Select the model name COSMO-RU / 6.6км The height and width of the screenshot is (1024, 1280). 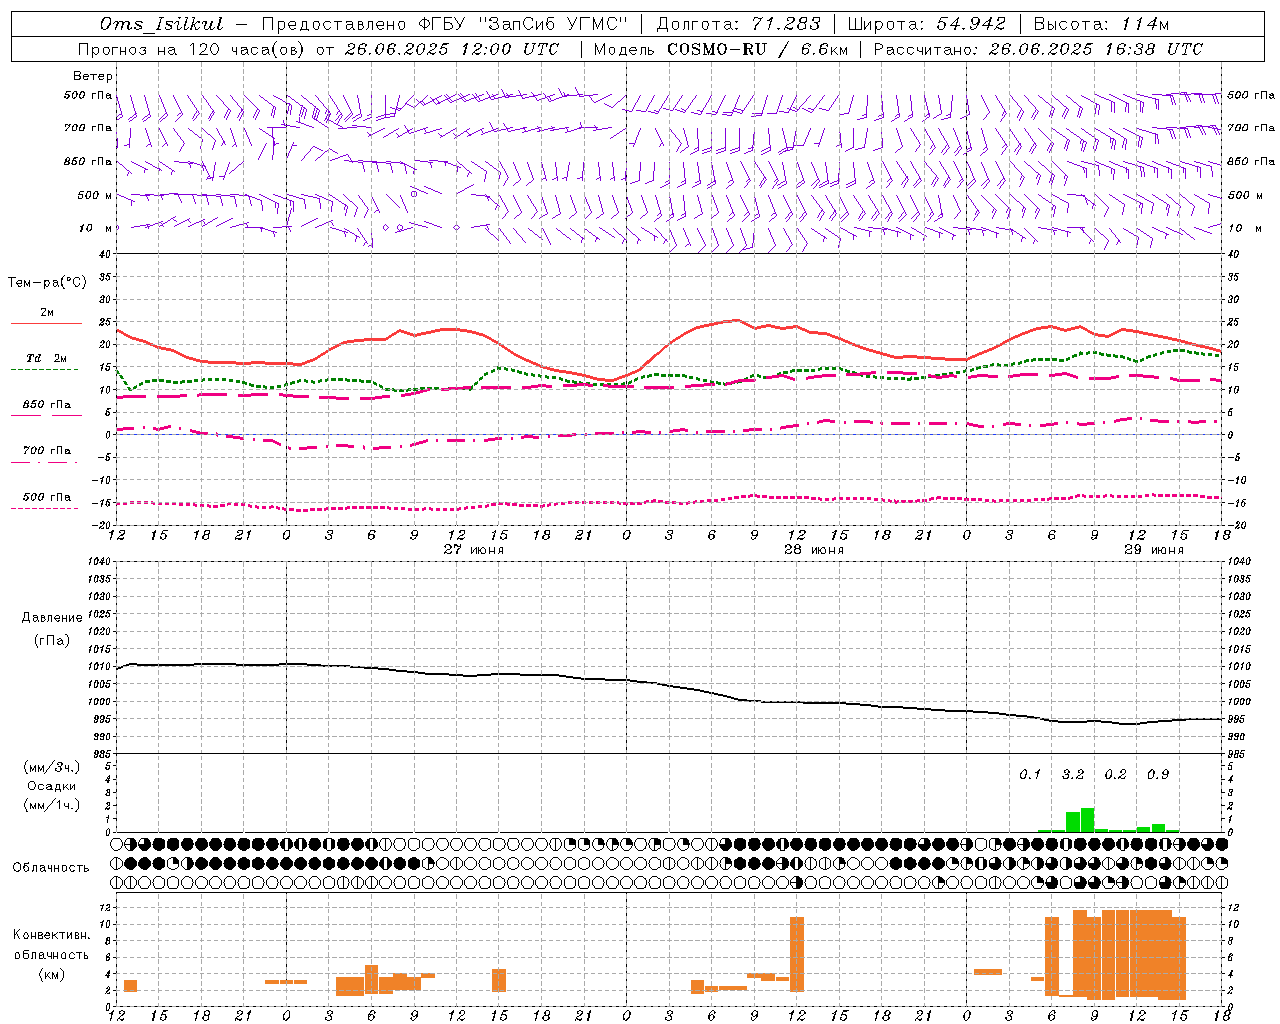click(x=758, y=49)
